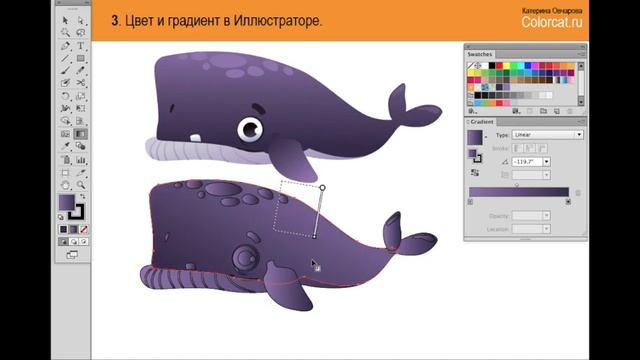Select the Shape Builder tool

[x=65, y=121]
